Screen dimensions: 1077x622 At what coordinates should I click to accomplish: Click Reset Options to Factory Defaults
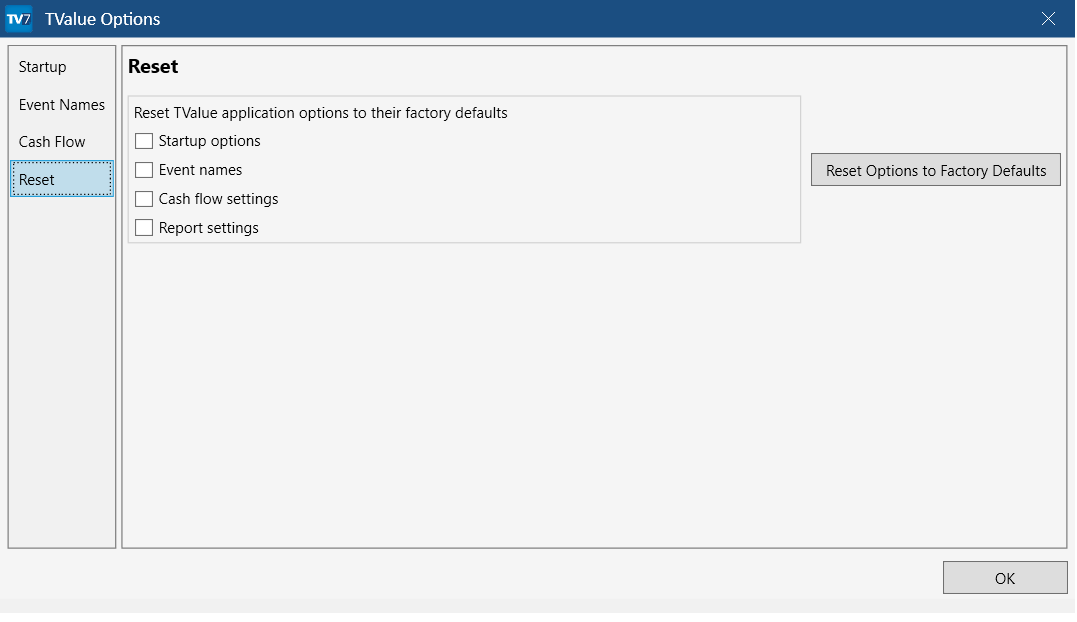tap(936, 170)
